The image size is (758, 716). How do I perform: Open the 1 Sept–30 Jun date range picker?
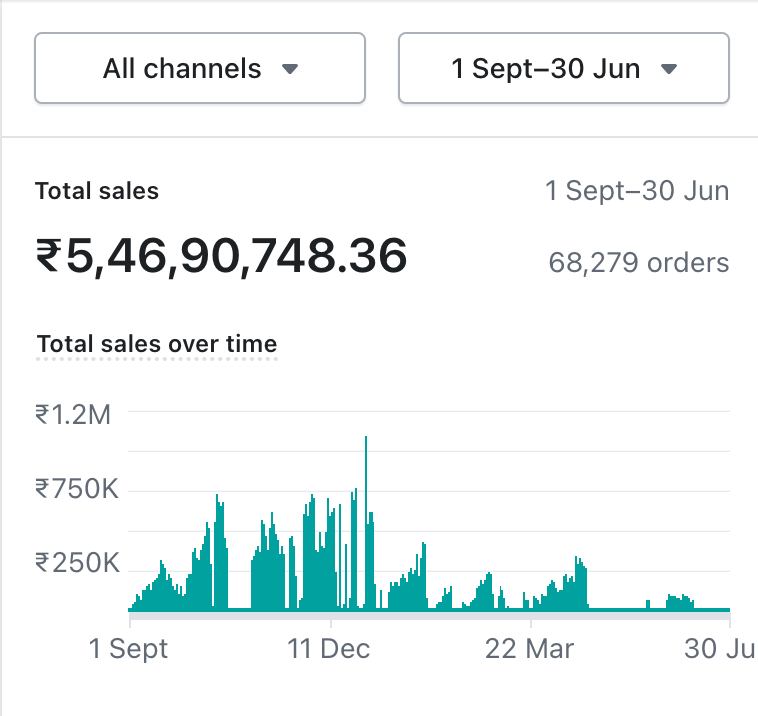(x=563, y=69)
